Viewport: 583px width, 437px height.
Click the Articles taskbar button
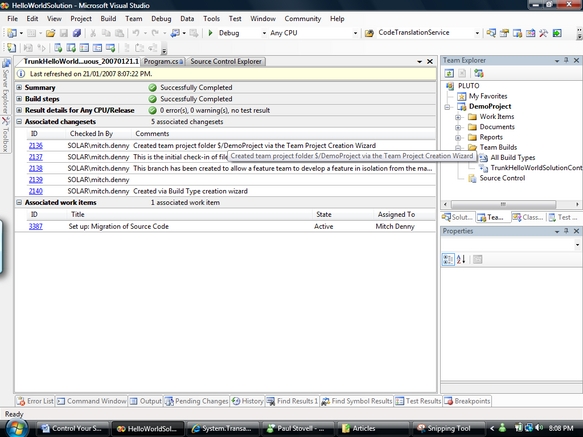pos(373,428)
